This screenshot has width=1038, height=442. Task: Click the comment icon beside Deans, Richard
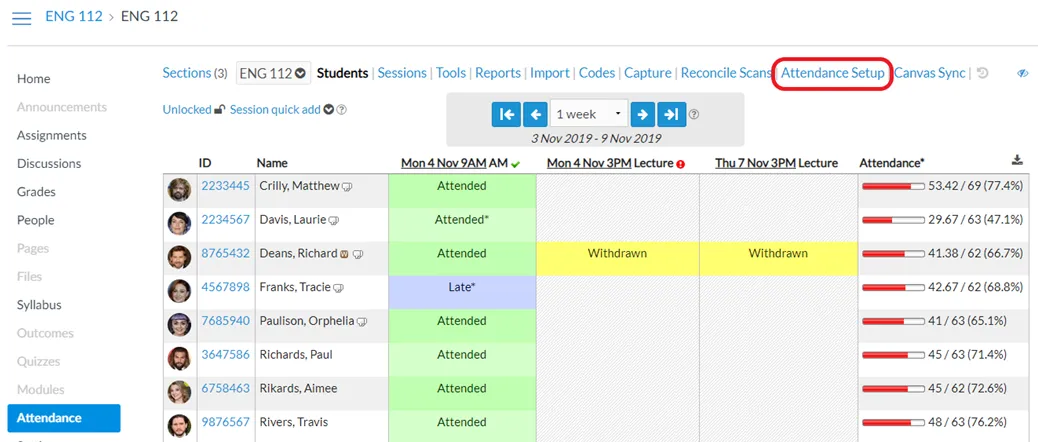(358, 254)
